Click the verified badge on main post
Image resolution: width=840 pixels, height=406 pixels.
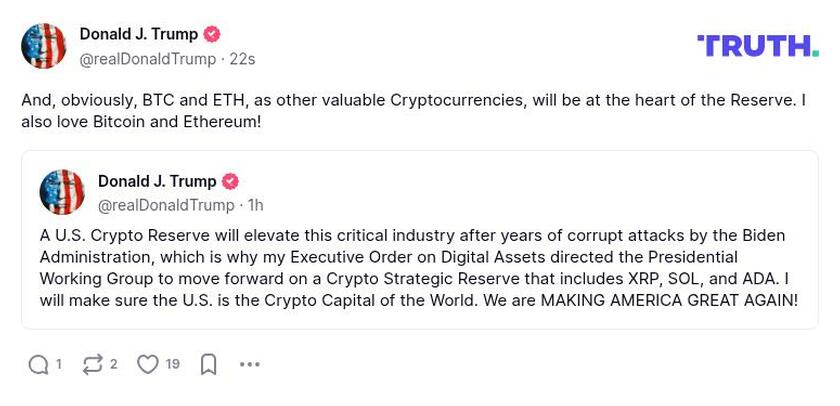pos(212,35)
